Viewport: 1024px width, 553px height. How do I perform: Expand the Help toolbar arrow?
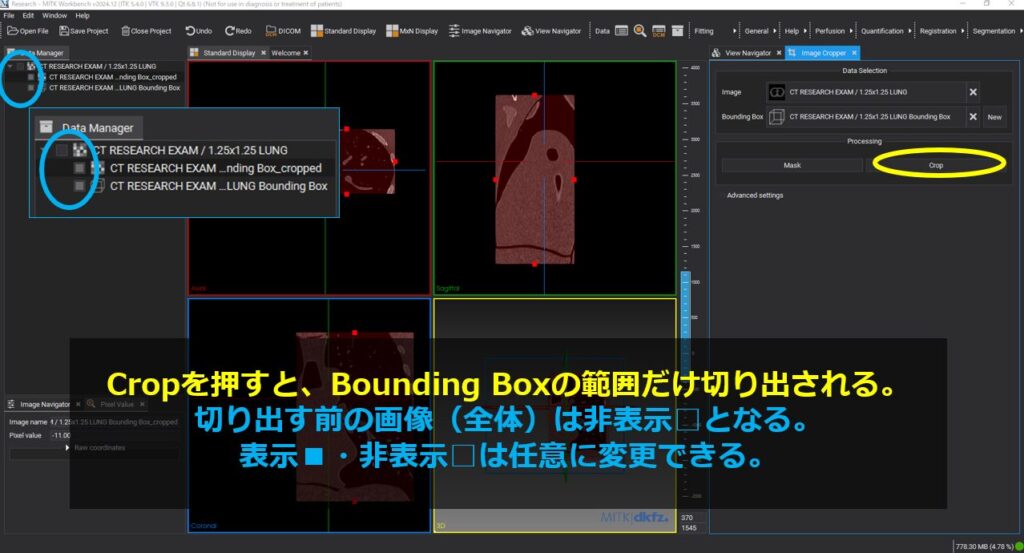point(805,31)
